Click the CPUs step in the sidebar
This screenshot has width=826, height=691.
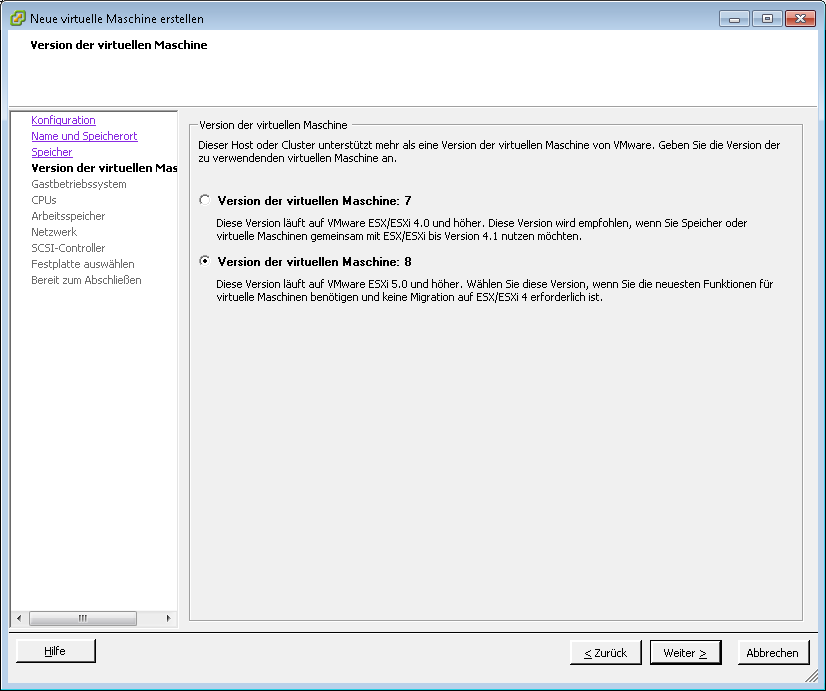[44, 200]
